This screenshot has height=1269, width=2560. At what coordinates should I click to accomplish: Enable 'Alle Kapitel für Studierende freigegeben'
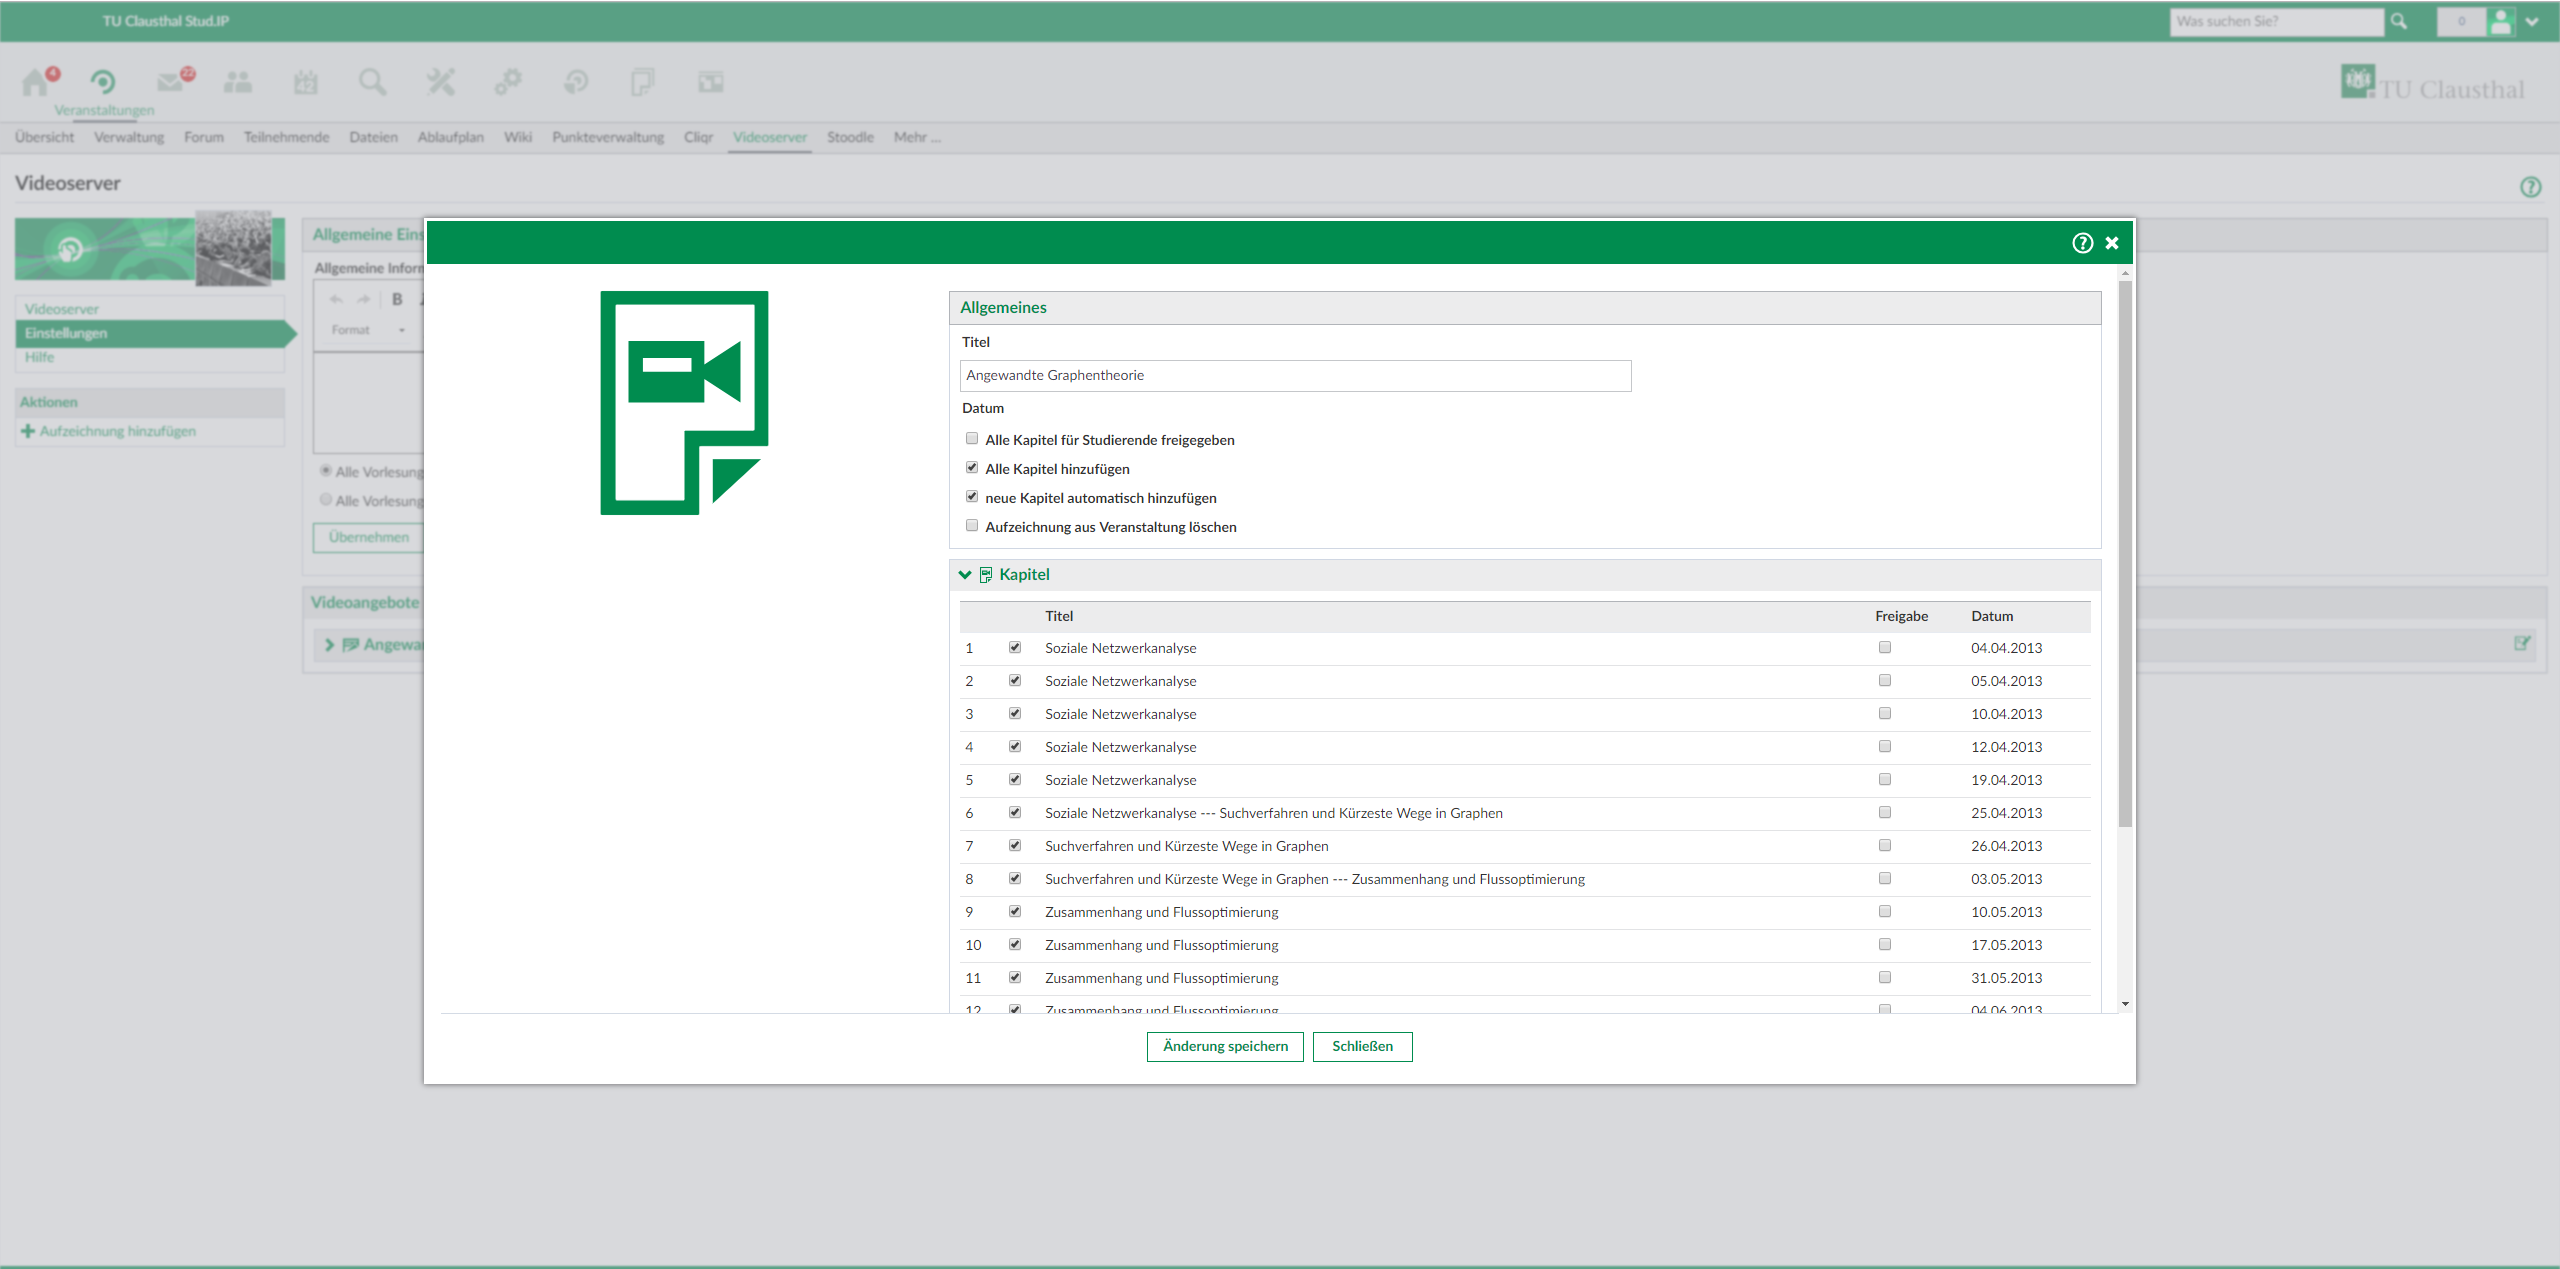[972, 439]
